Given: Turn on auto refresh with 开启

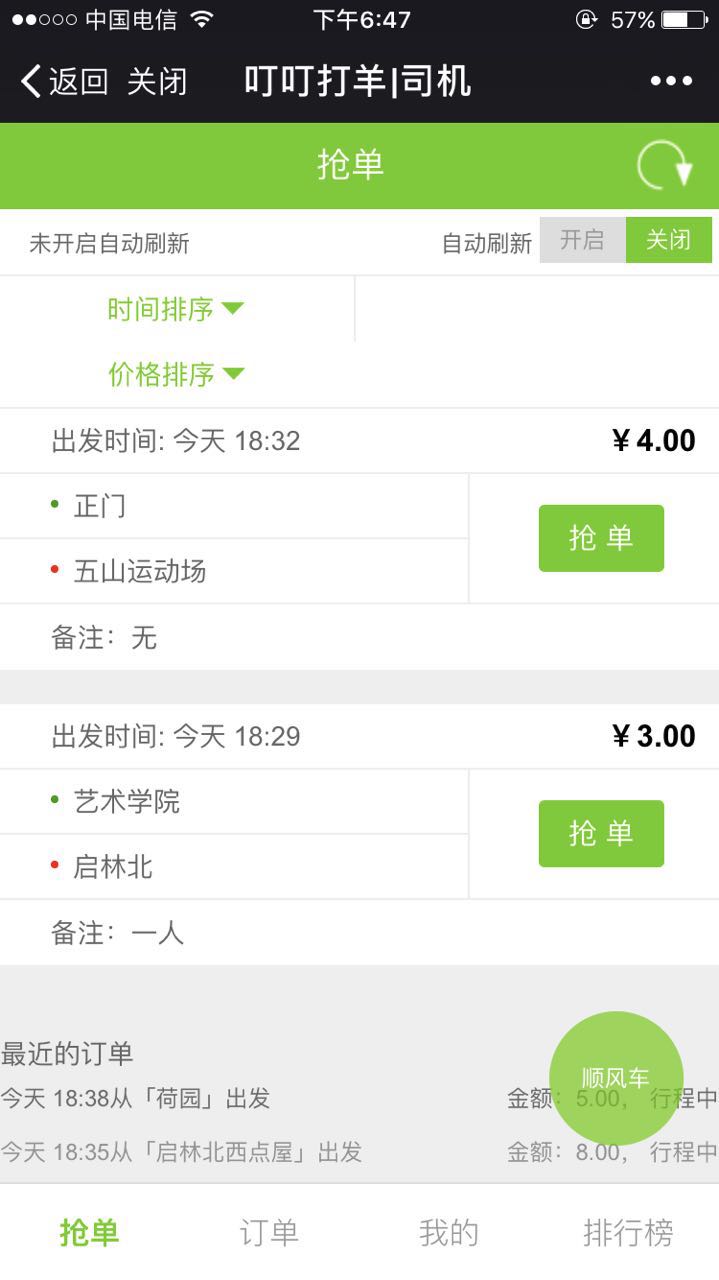Looking at the screenshot, I should 582,240.
